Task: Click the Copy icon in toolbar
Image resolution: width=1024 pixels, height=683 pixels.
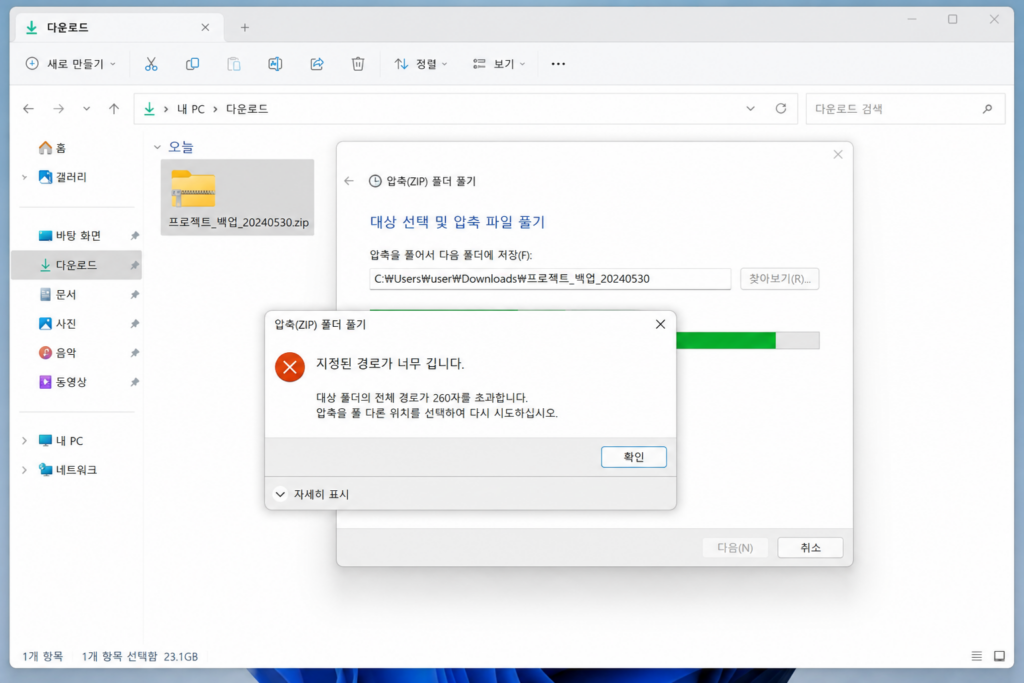Action: point(192,64)
